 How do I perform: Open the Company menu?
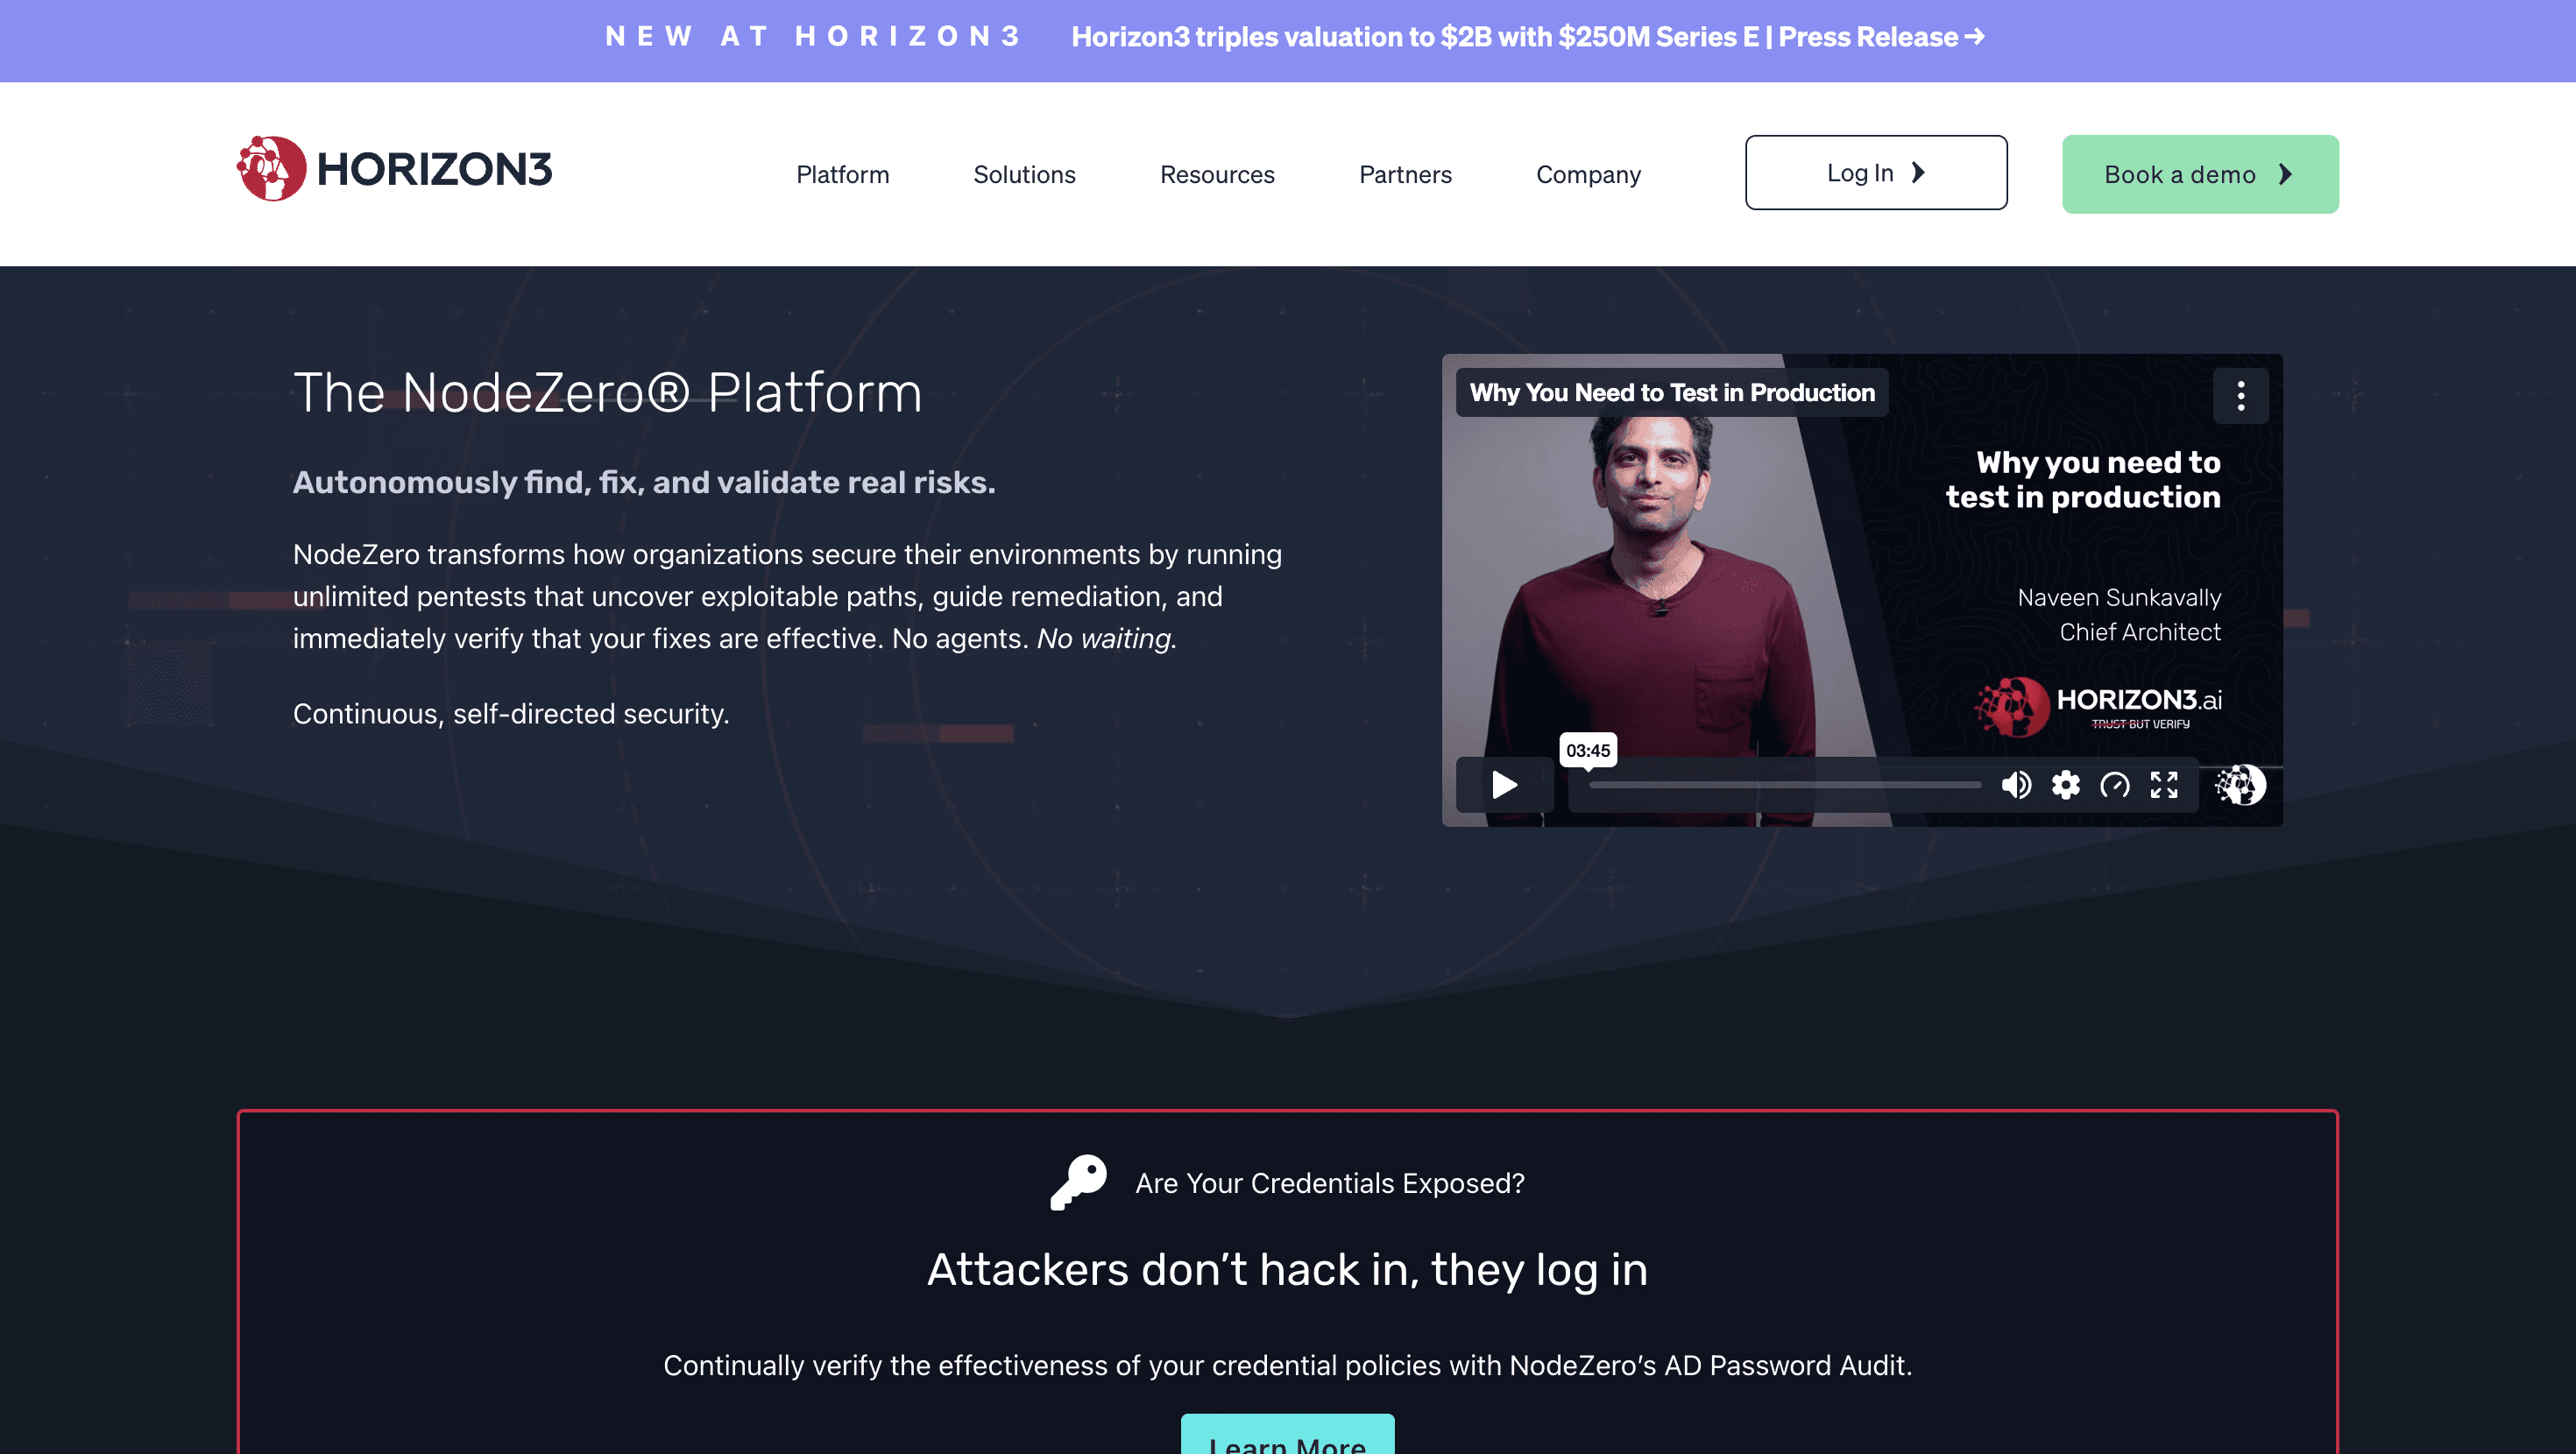tap(1588, 174)
